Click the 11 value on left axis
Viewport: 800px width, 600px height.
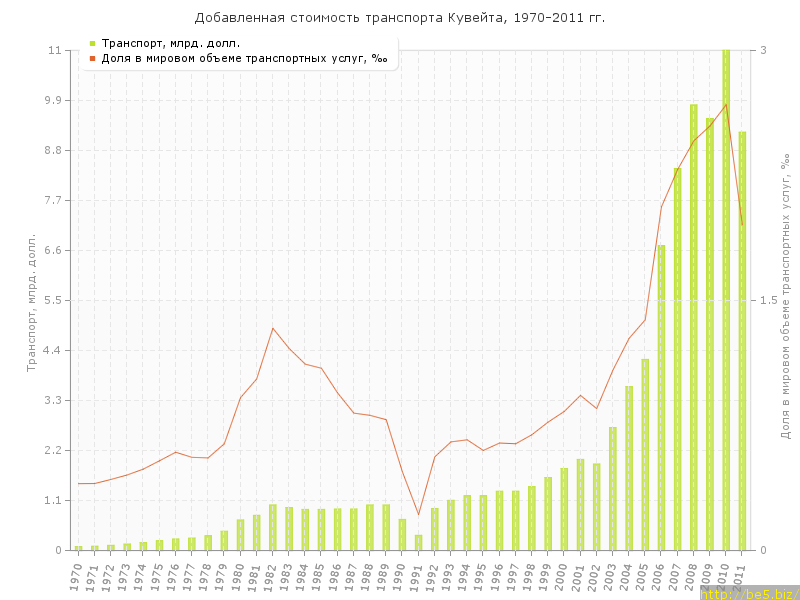(x=54, y=50)
